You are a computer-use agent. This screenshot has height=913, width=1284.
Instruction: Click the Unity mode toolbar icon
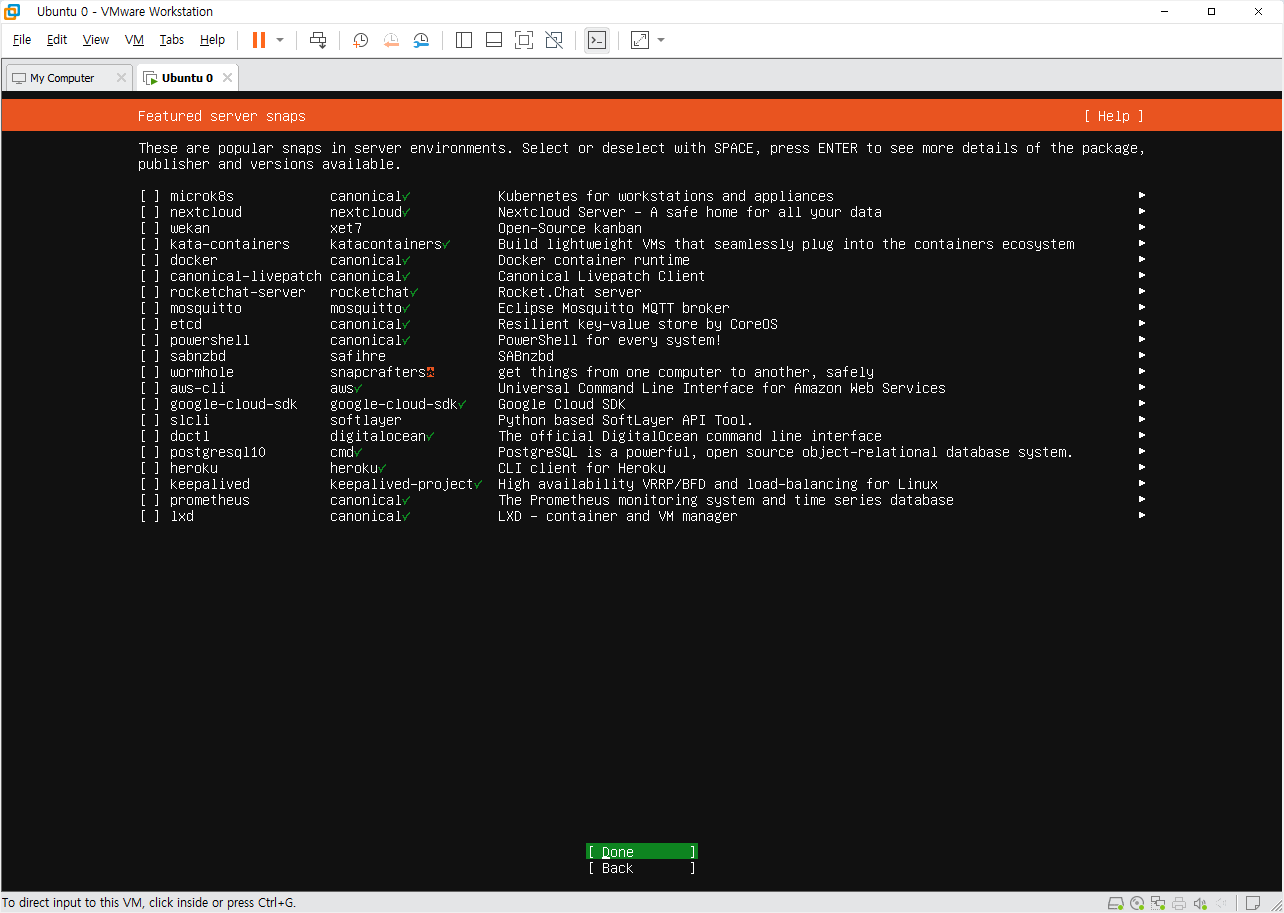click(x=554, y=40)
